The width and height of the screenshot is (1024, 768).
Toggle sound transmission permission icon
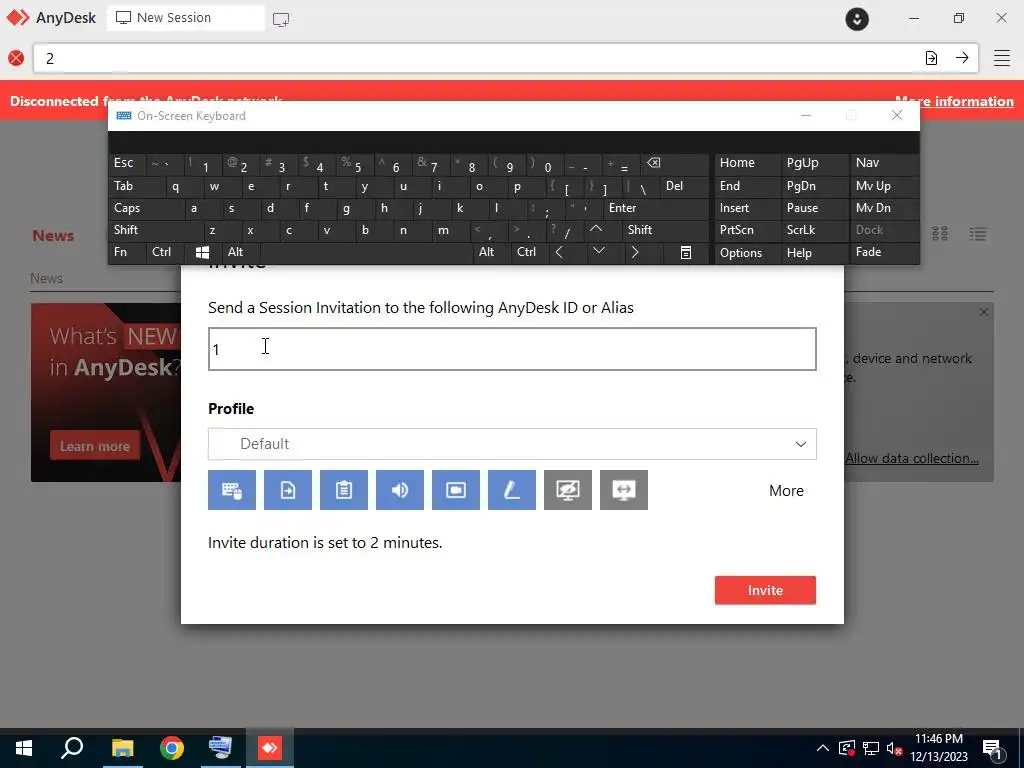click(400, 490)
